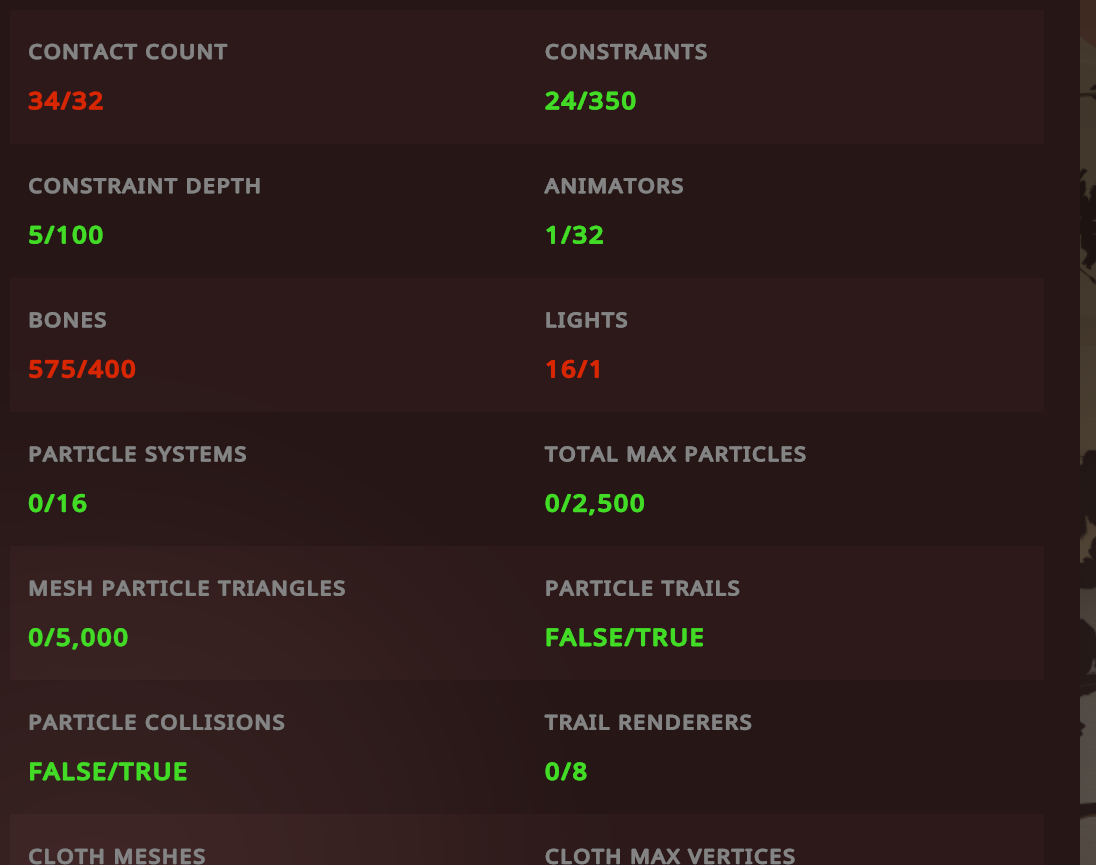
Task: Select the Constraints 24/350 value
Action: click(591, 101)
